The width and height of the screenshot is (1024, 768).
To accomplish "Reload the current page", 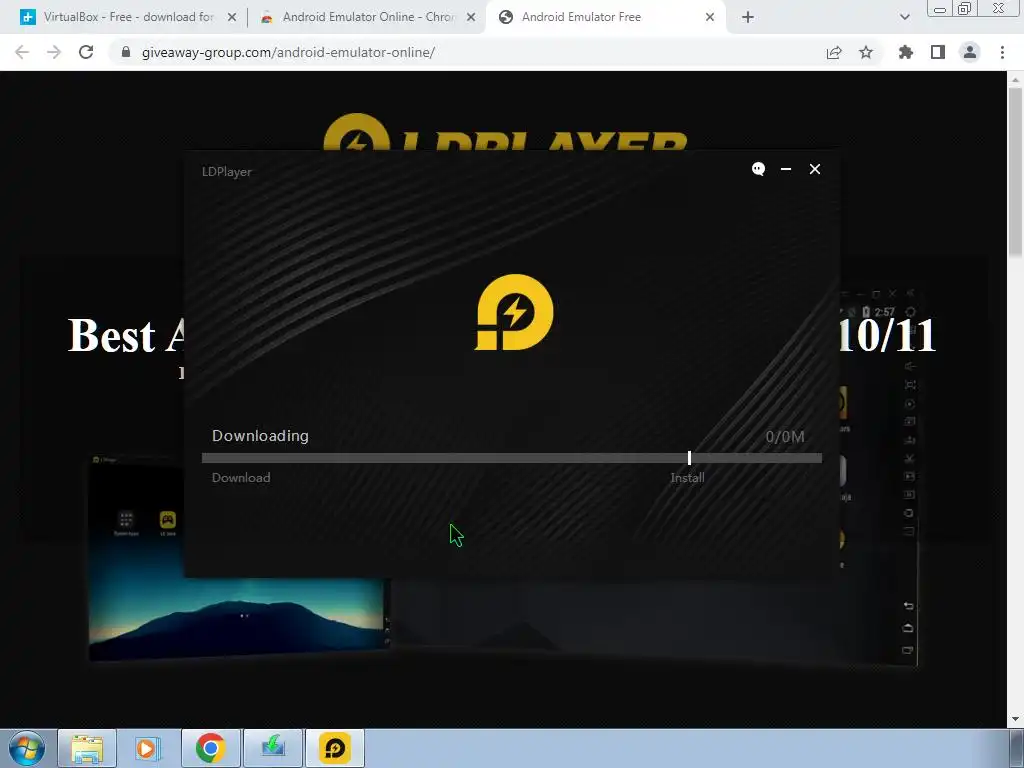I will point(86,52).
